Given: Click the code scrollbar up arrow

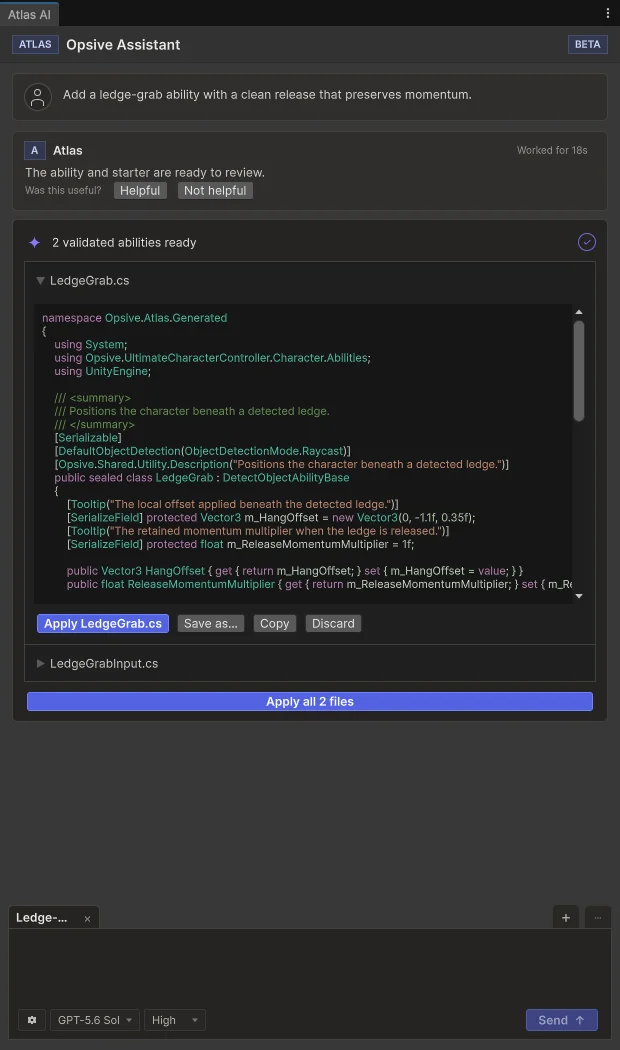Looking at the screenshot, I should click(x=578, y=312).
